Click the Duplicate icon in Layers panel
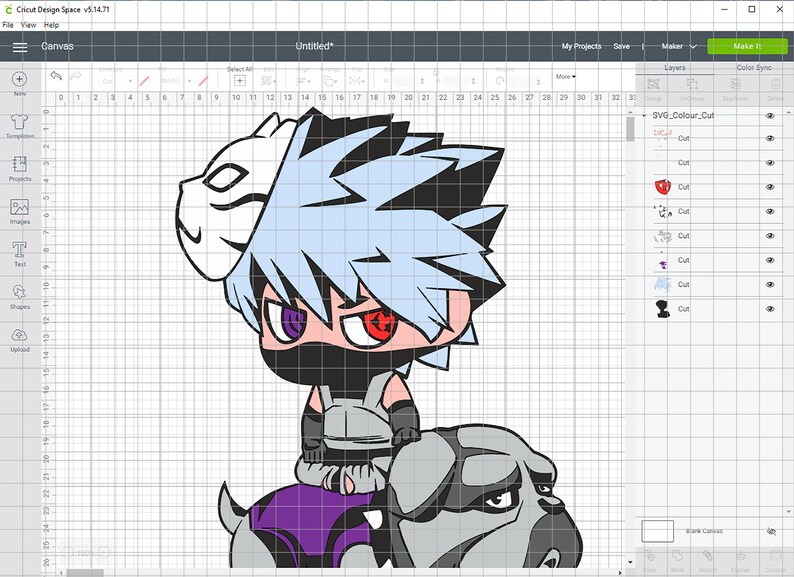Viewport: 794px width, 577px height. click(x=735, y=84)
